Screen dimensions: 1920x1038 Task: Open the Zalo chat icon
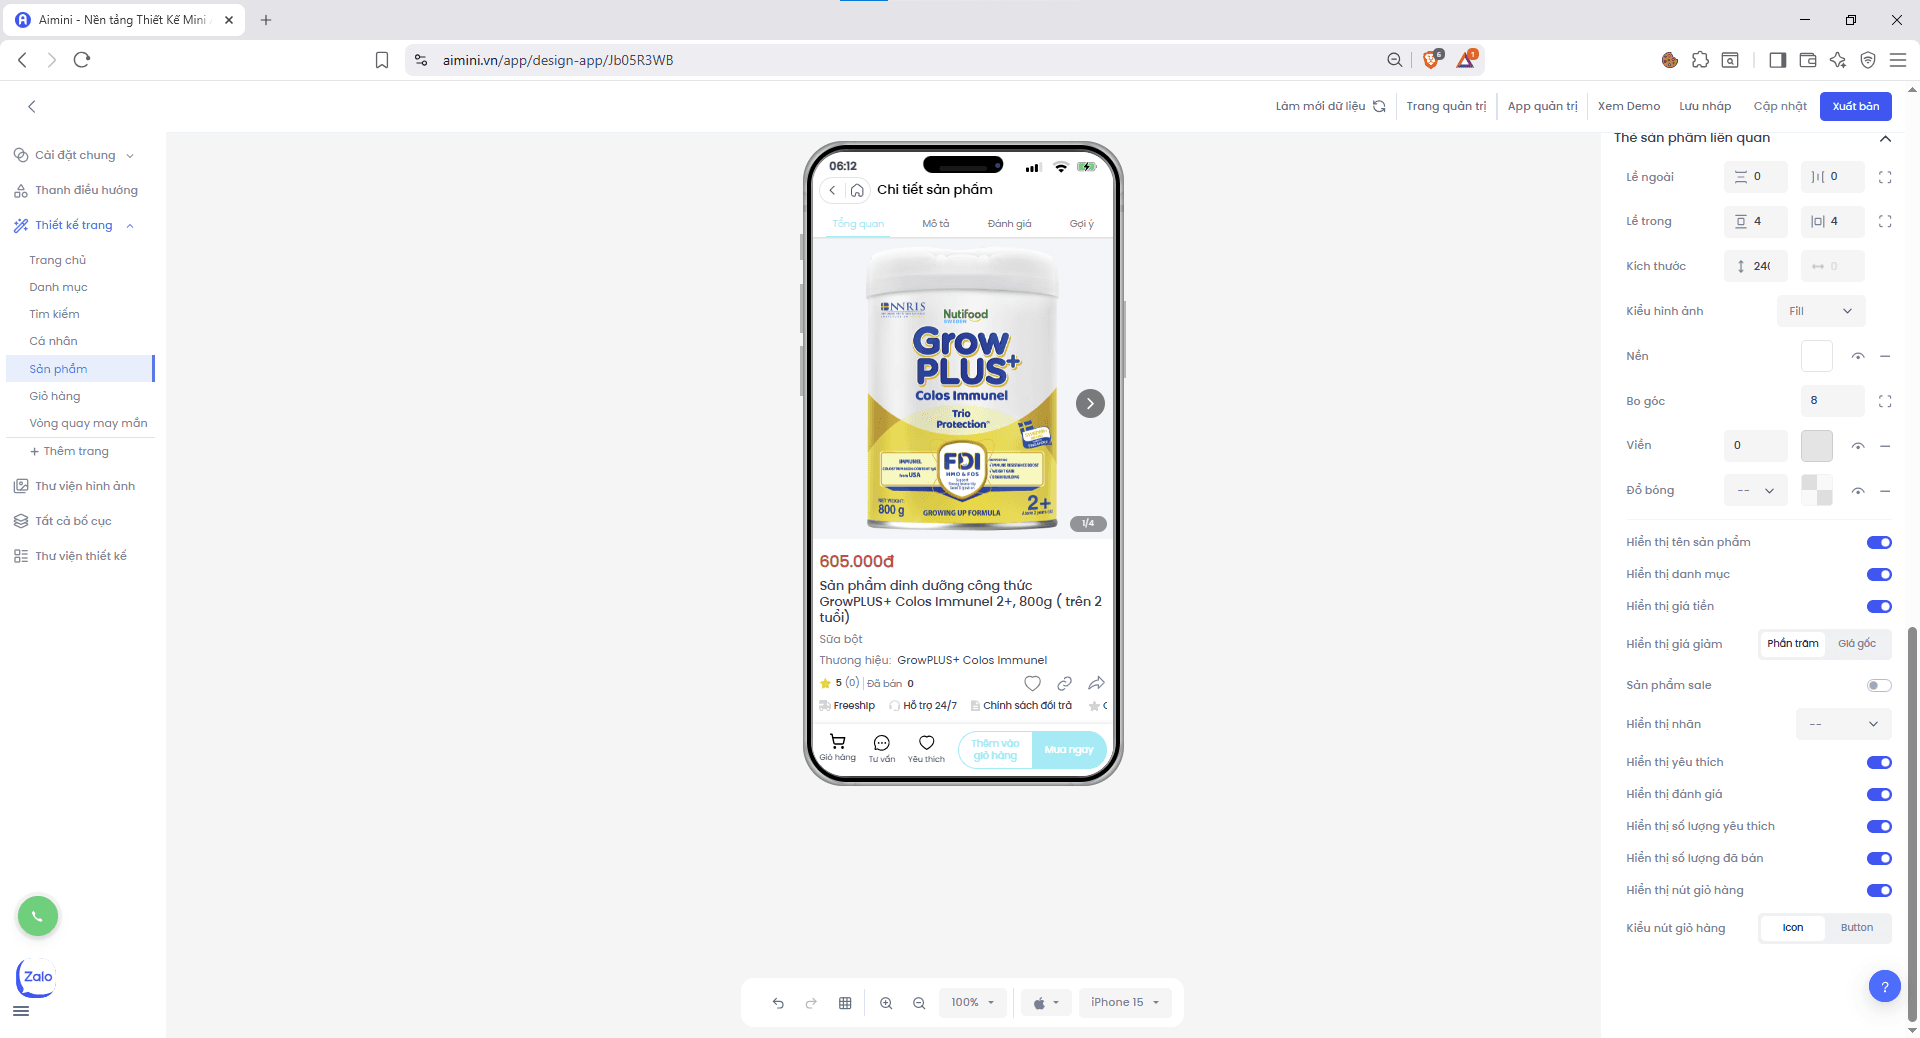tap(37, 977)
